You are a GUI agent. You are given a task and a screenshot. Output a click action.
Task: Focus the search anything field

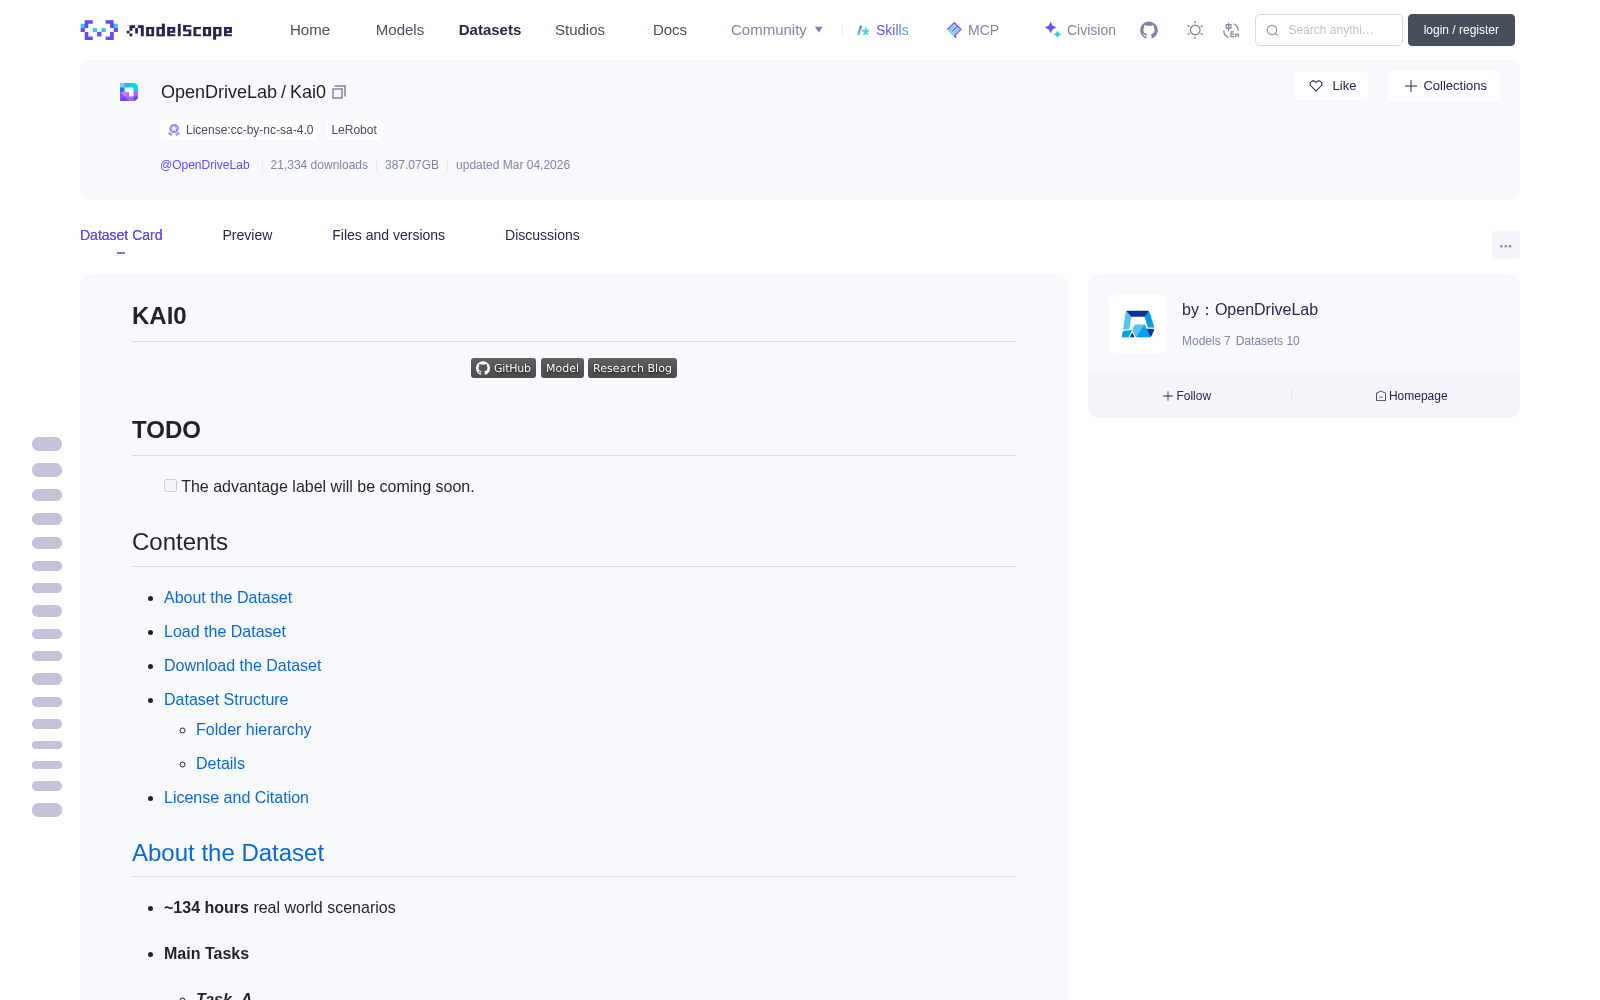point(1329,30)
